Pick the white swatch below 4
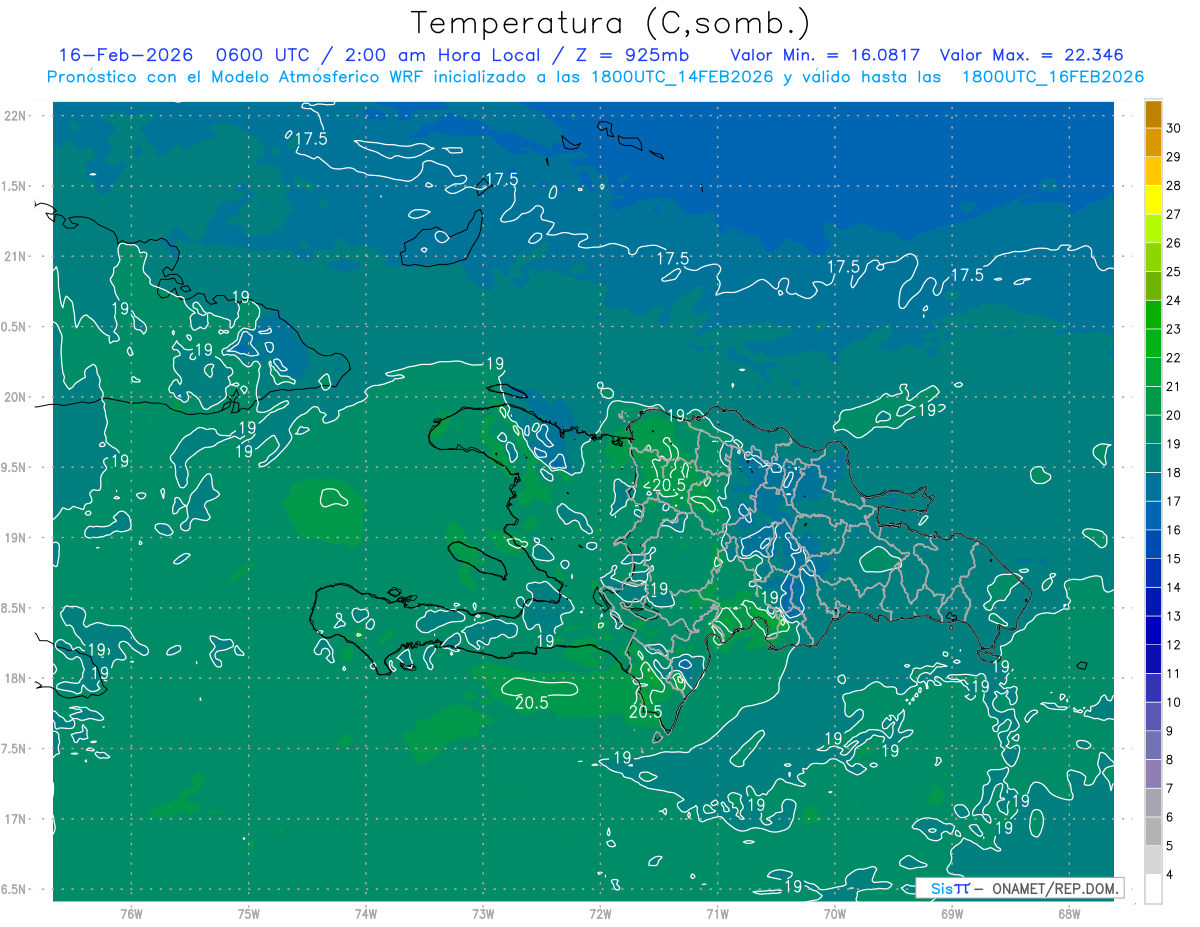Screen dimensions: 1200x927 tap(1153, 888)
